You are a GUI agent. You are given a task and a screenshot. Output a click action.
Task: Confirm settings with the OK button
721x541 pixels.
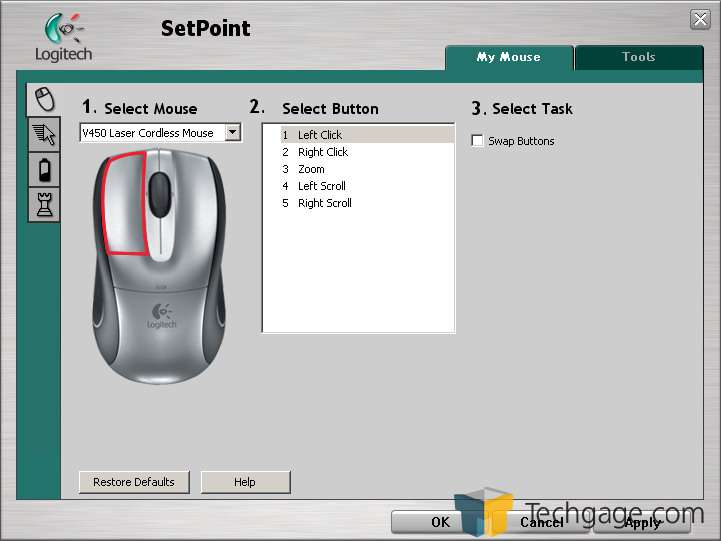[x=440, y=522]
